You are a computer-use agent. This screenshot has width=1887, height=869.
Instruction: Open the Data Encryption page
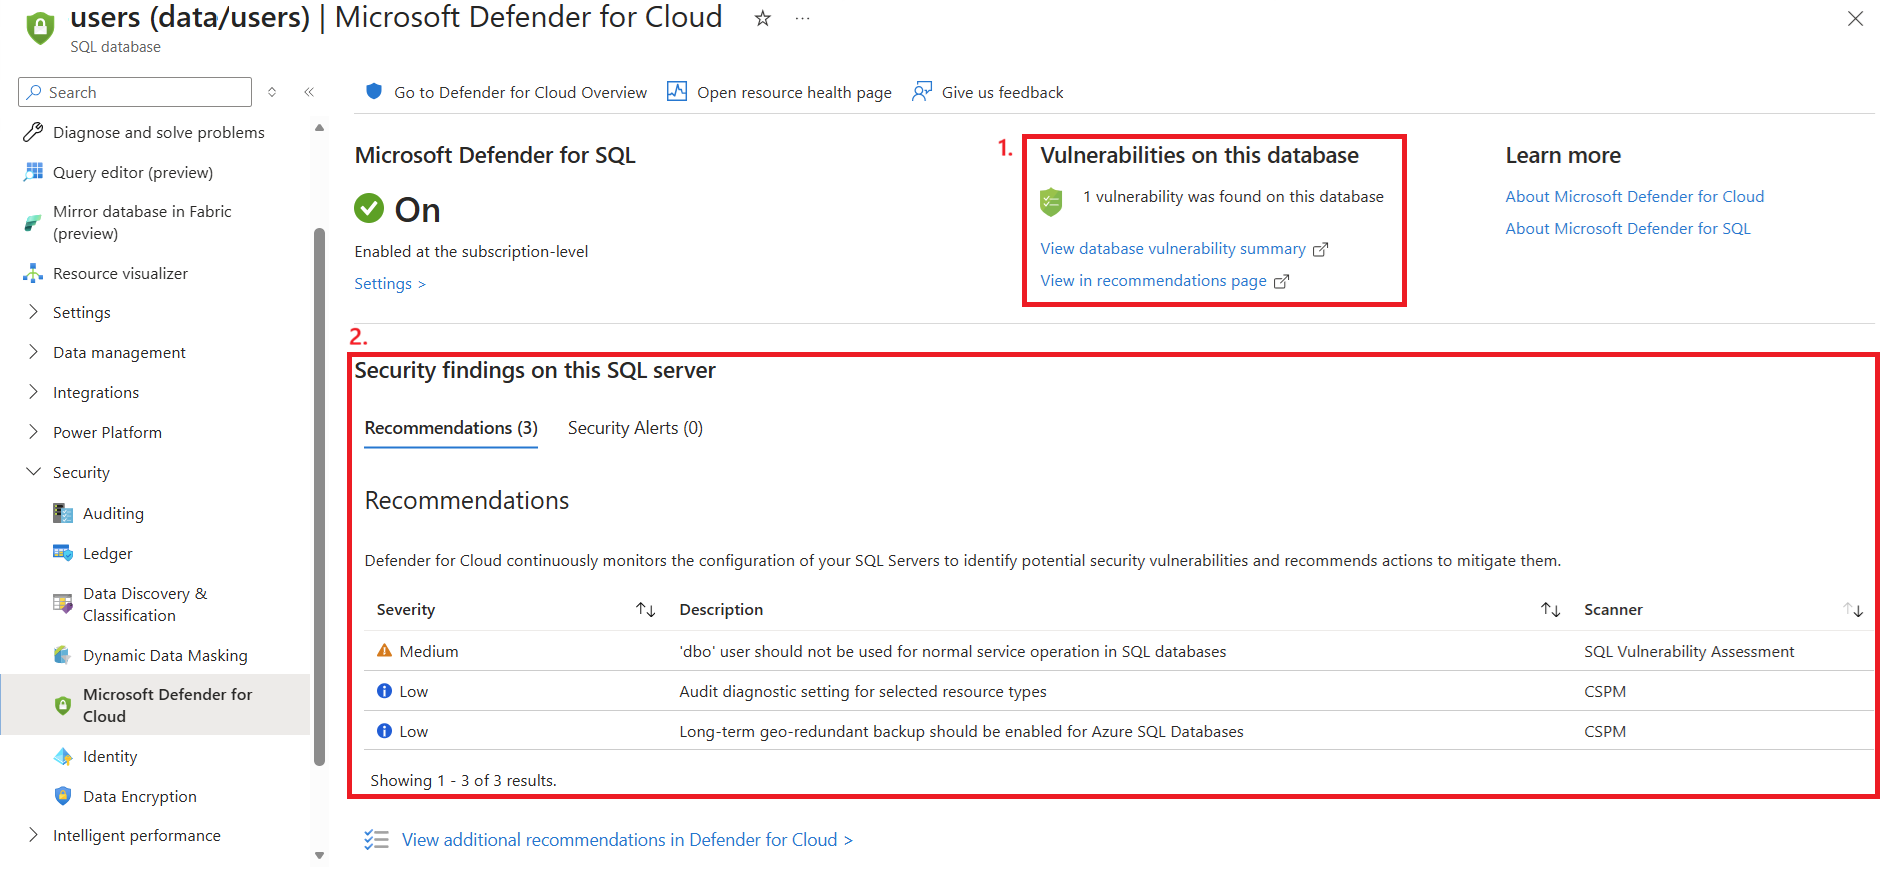(x=139, y=796)
